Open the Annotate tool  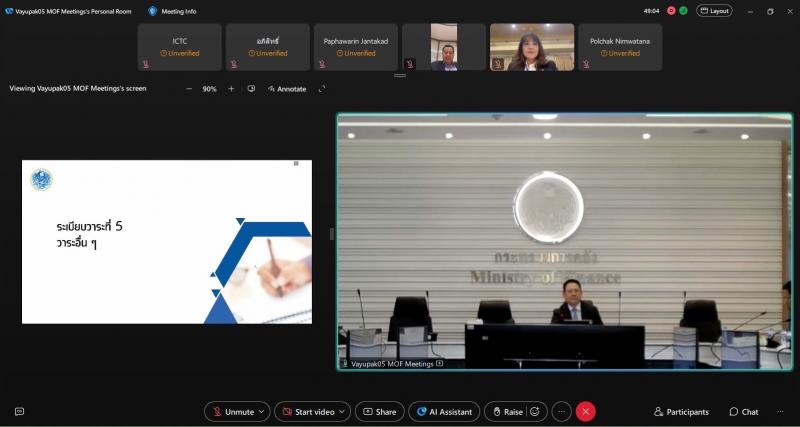pyautogui.click(x=287, y=89)
